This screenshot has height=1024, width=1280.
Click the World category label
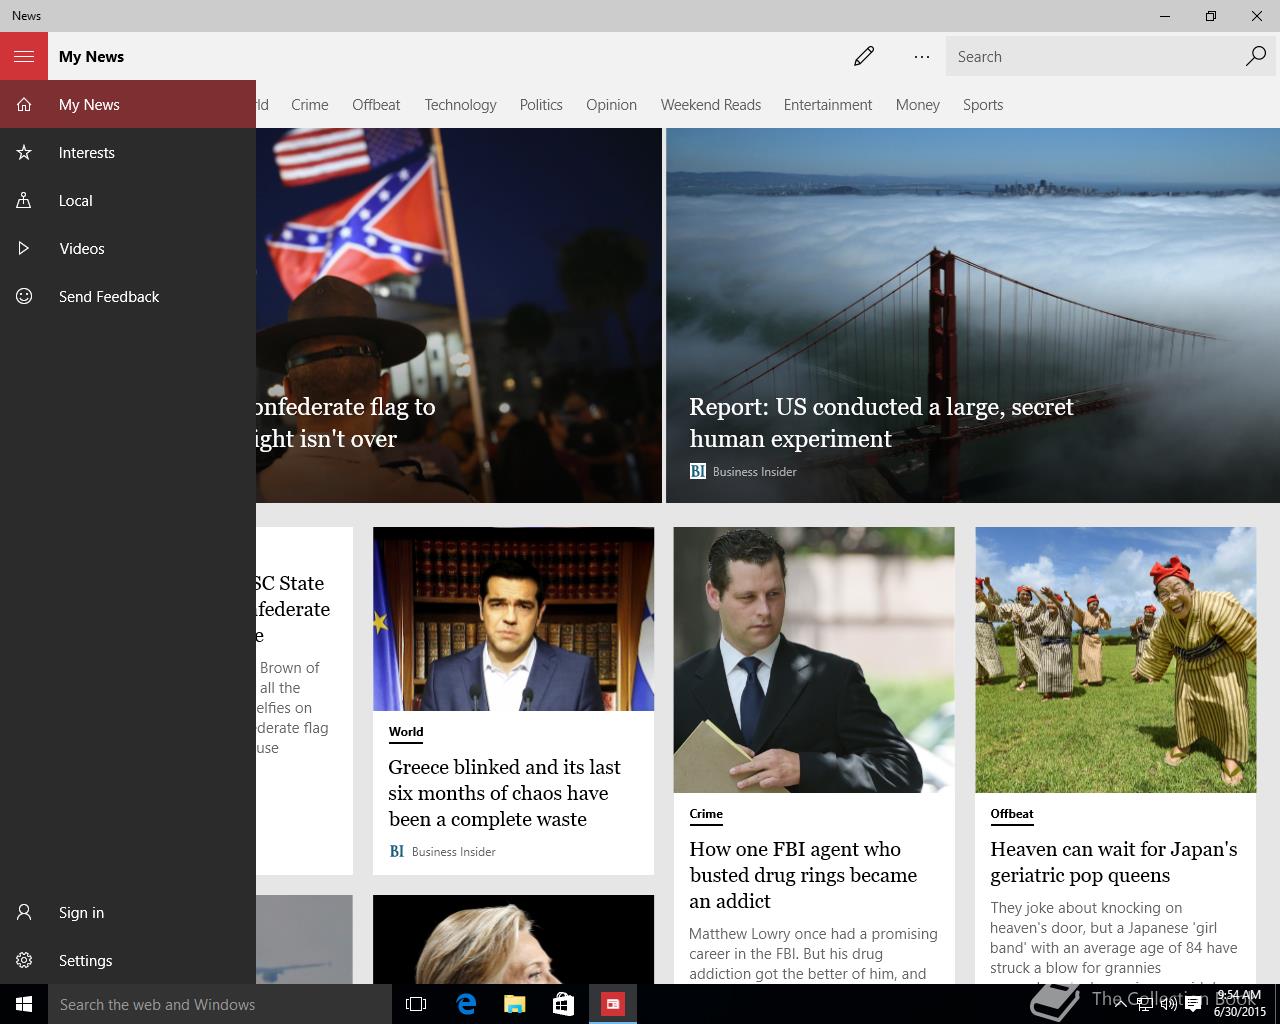[406, 732]
